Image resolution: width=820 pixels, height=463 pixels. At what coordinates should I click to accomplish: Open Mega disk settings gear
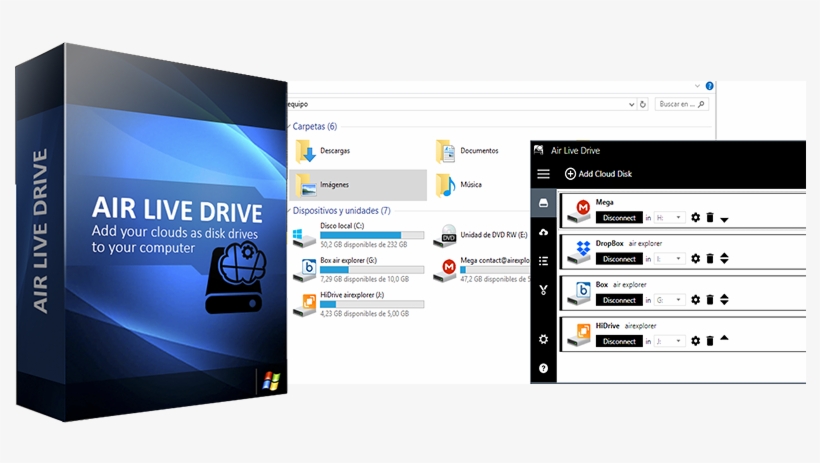(696, 217)
